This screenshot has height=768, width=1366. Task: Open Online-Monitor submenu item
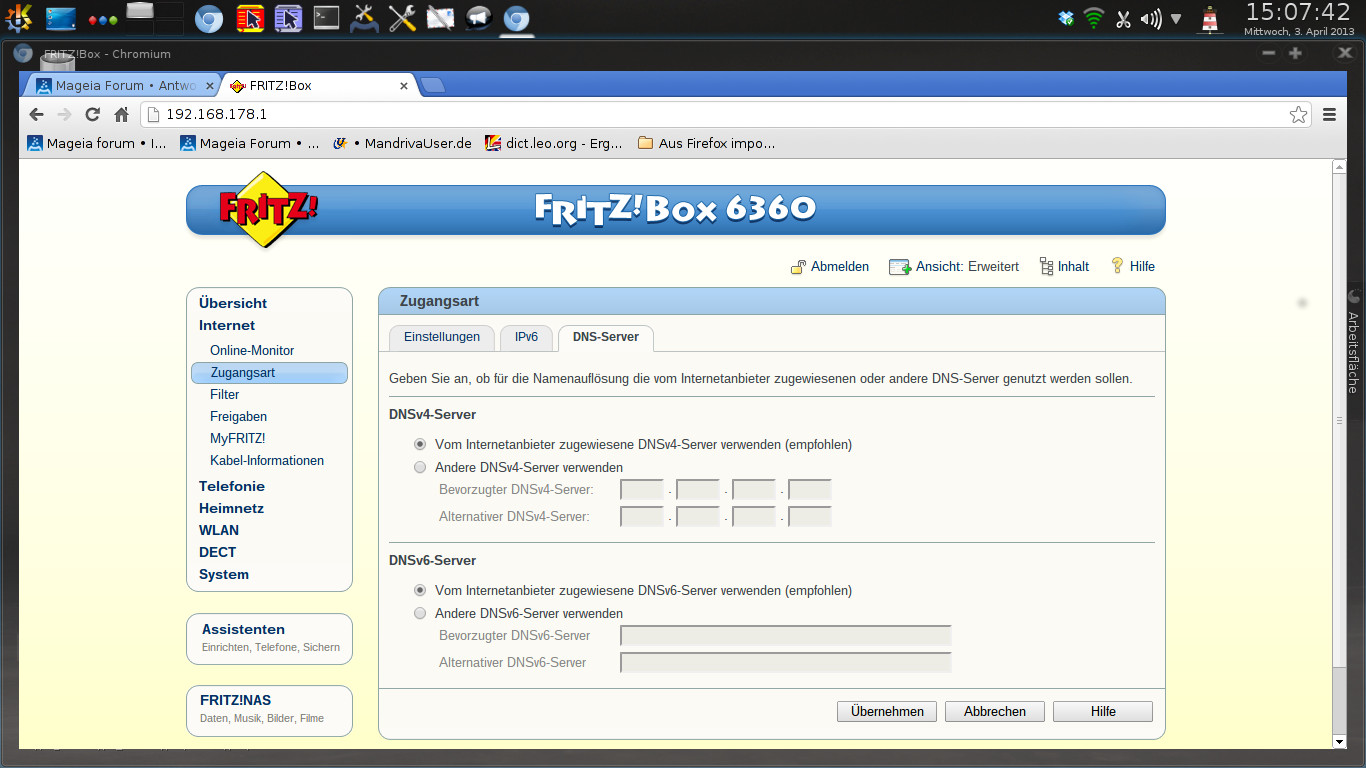click(x=252, y=350)
